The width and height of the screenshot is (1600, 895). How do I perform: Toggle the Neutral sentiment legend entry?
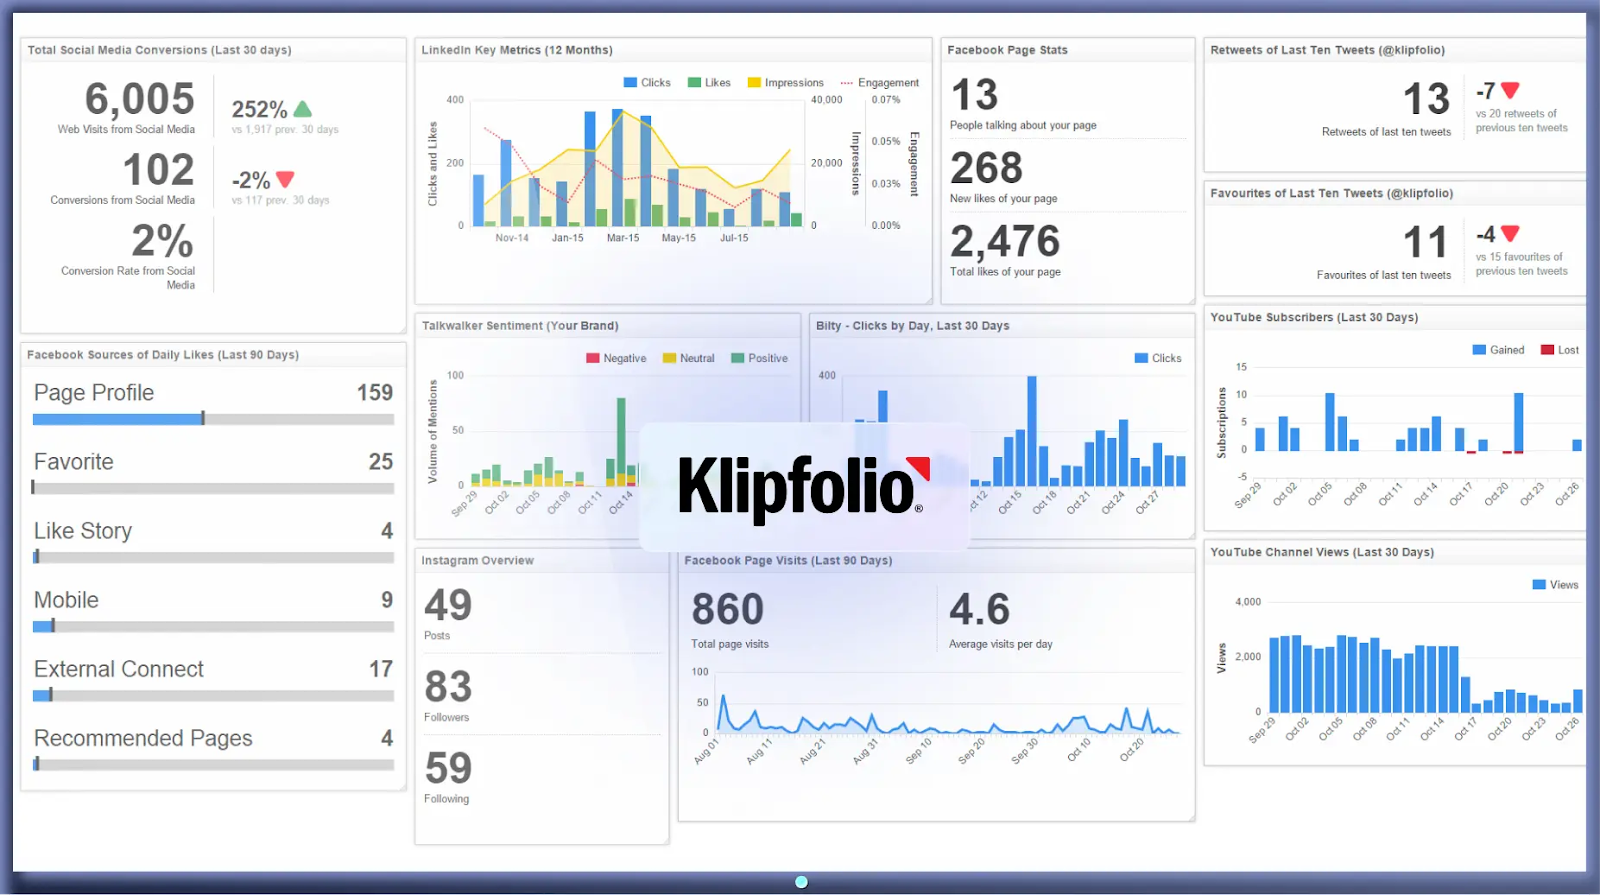pyautogui.click(x=689, y=358)
